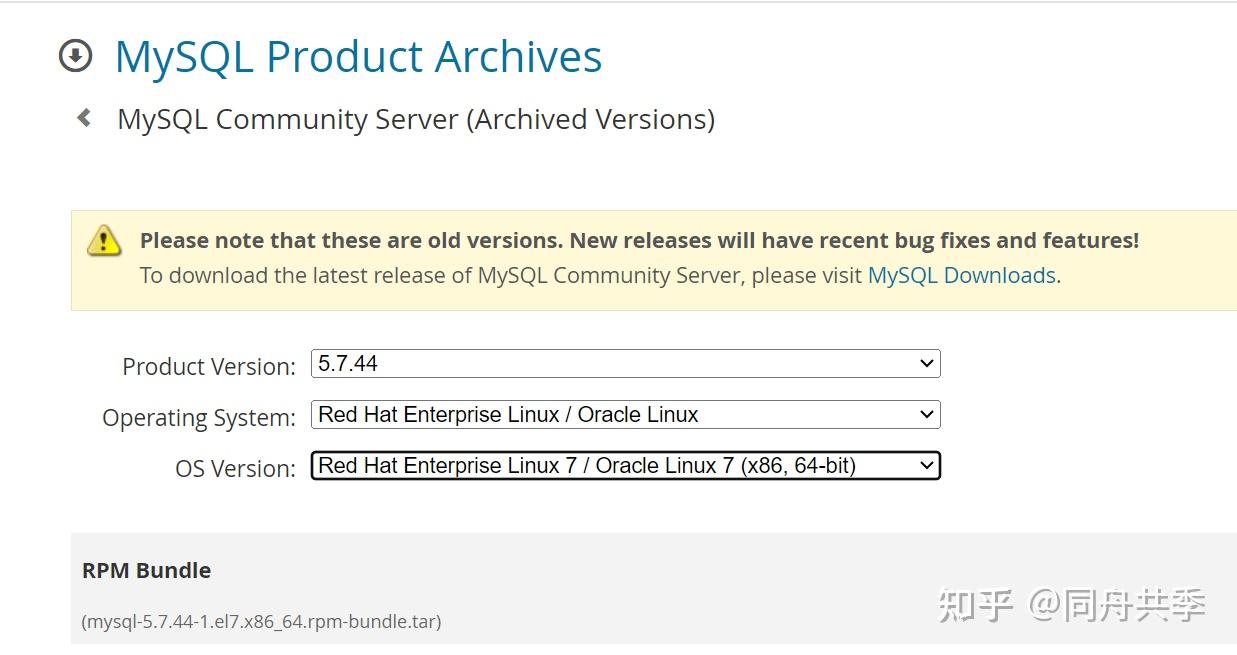Viewport: 1237px width, 655px height.
Task: Go back using the left chevron icon
Action: pos(85,118)
